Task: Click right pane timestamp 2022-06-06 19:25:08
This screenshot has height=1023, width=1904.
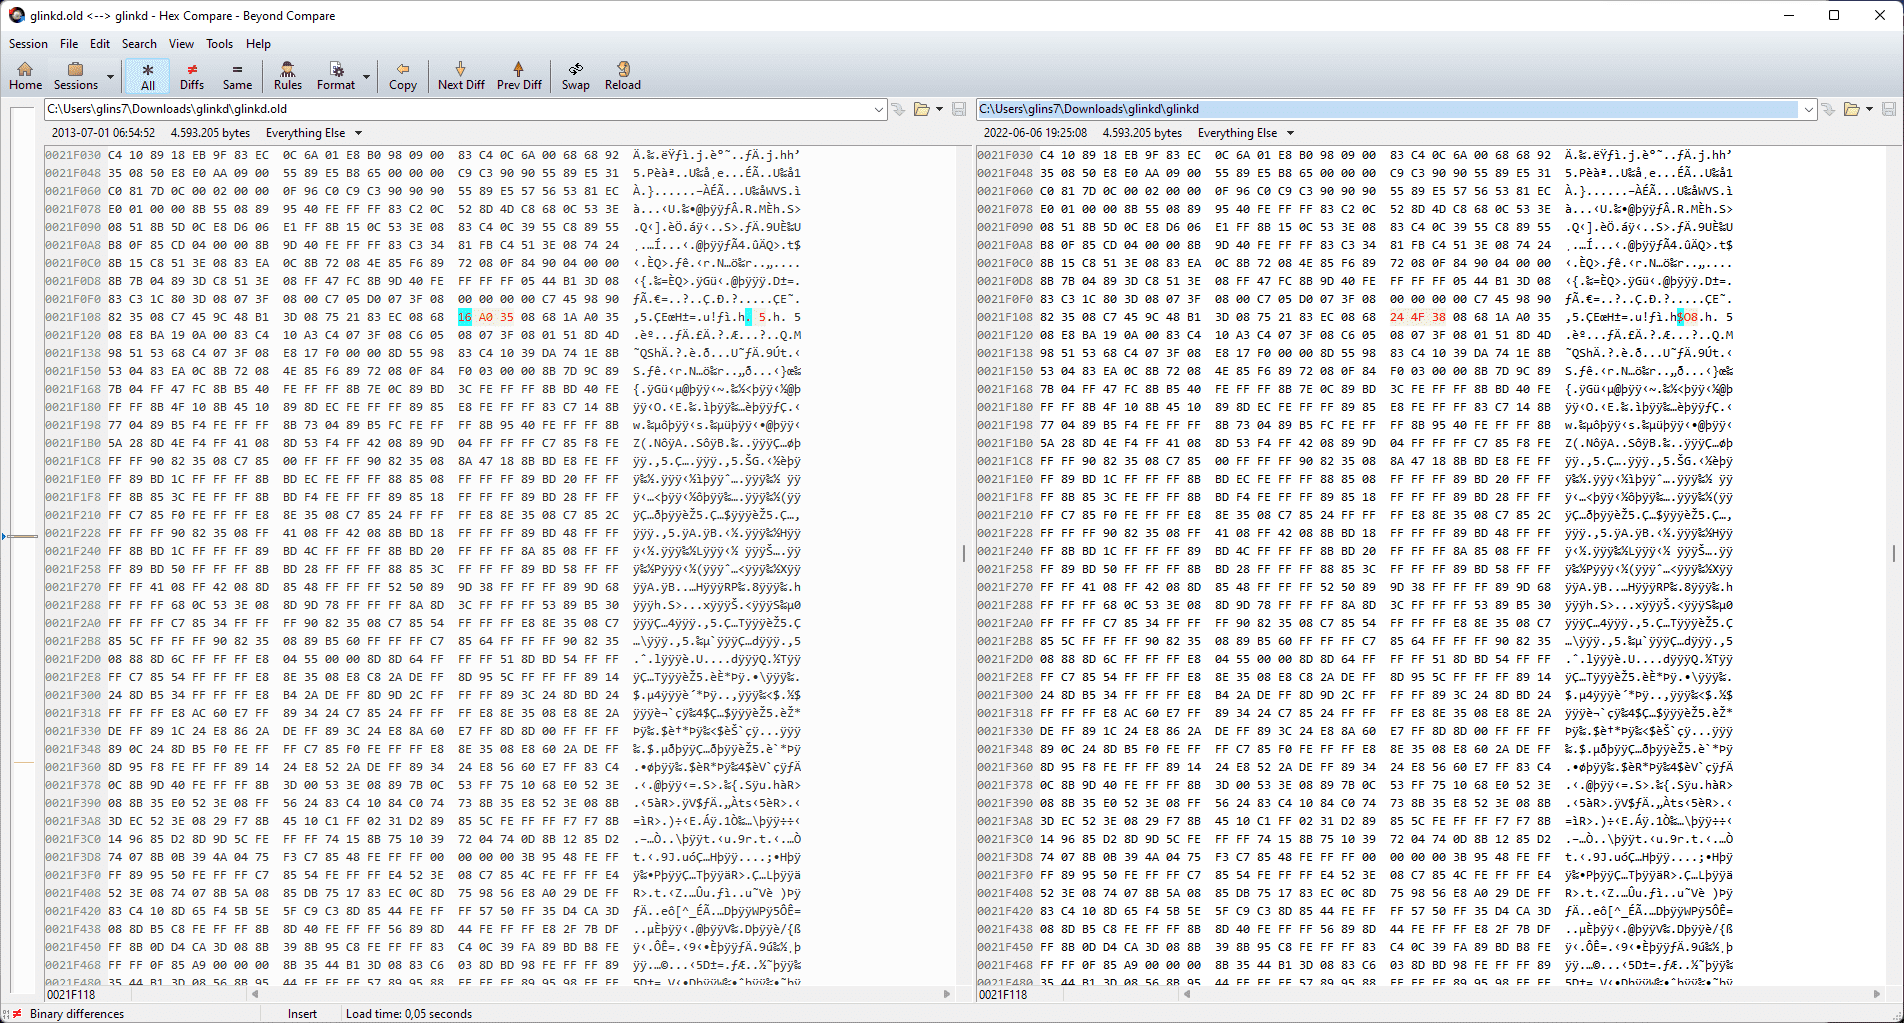Action: 1035,133
